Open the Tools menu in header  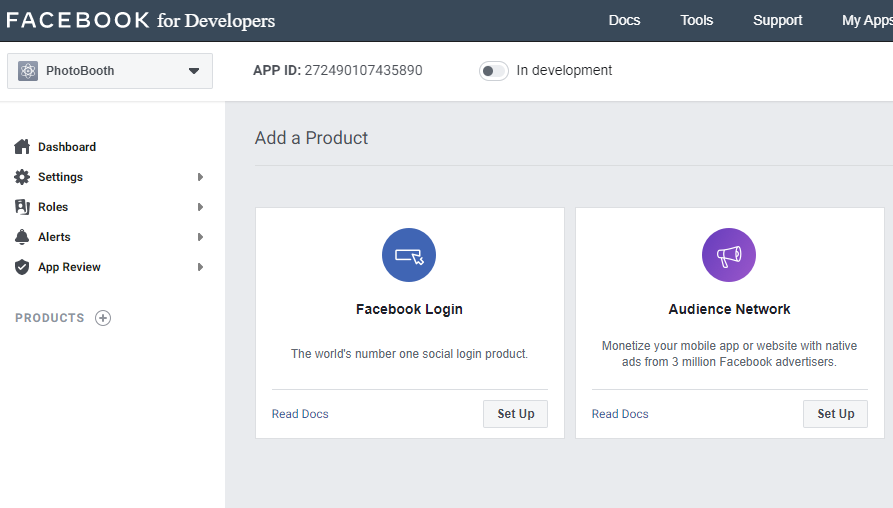pos(697,20)
